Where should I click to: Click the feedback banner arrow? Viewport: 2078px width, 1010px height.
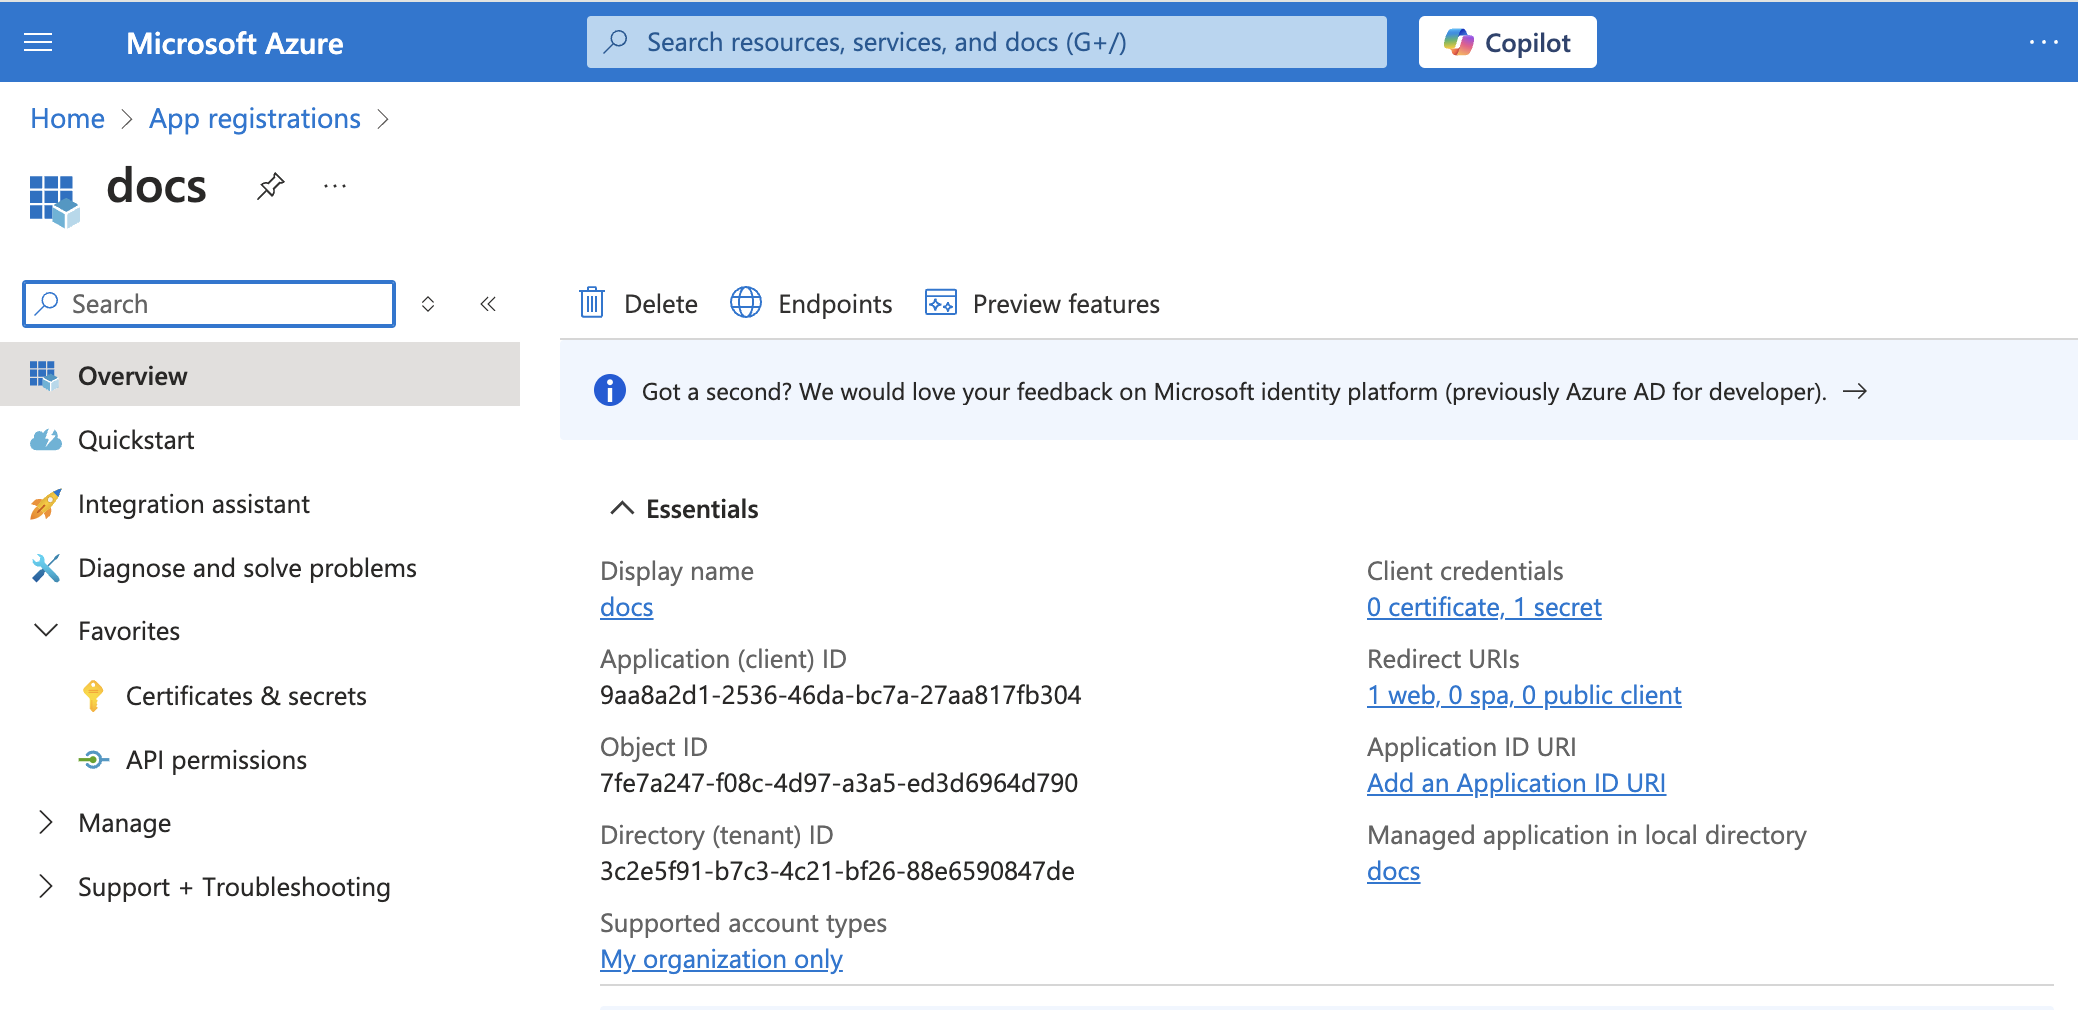point(1855,391)
